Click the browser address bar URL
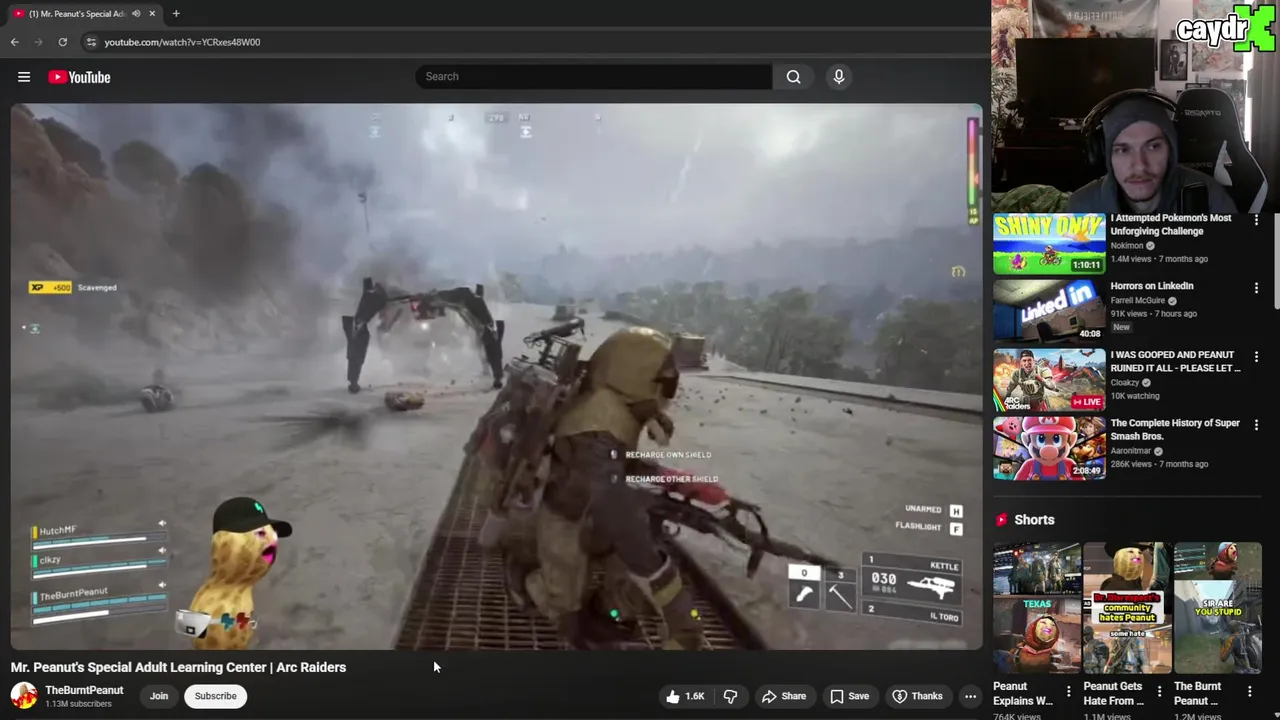 [182, 42]
